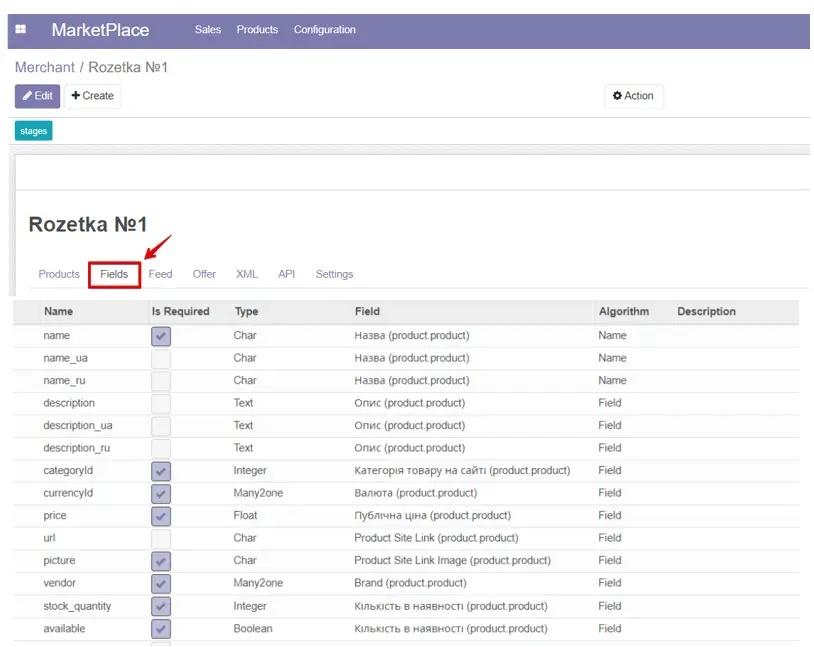Uncheck Is Required for name field
Image resolution: width=814 pixels, height=647 pixels.
tap(160, 336)
